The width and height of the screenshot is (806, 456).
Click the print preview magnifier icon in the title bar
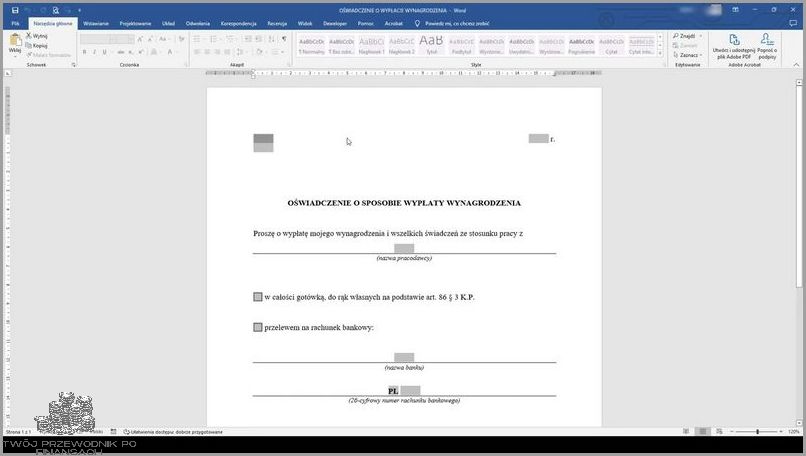click(56, 10)
